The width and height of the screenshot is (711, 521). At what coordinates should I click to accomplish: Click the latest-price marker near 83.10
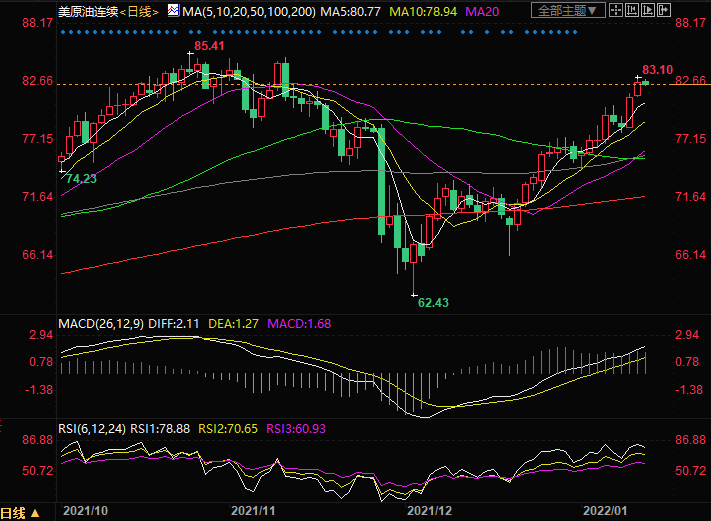click(x=639, y=77)
